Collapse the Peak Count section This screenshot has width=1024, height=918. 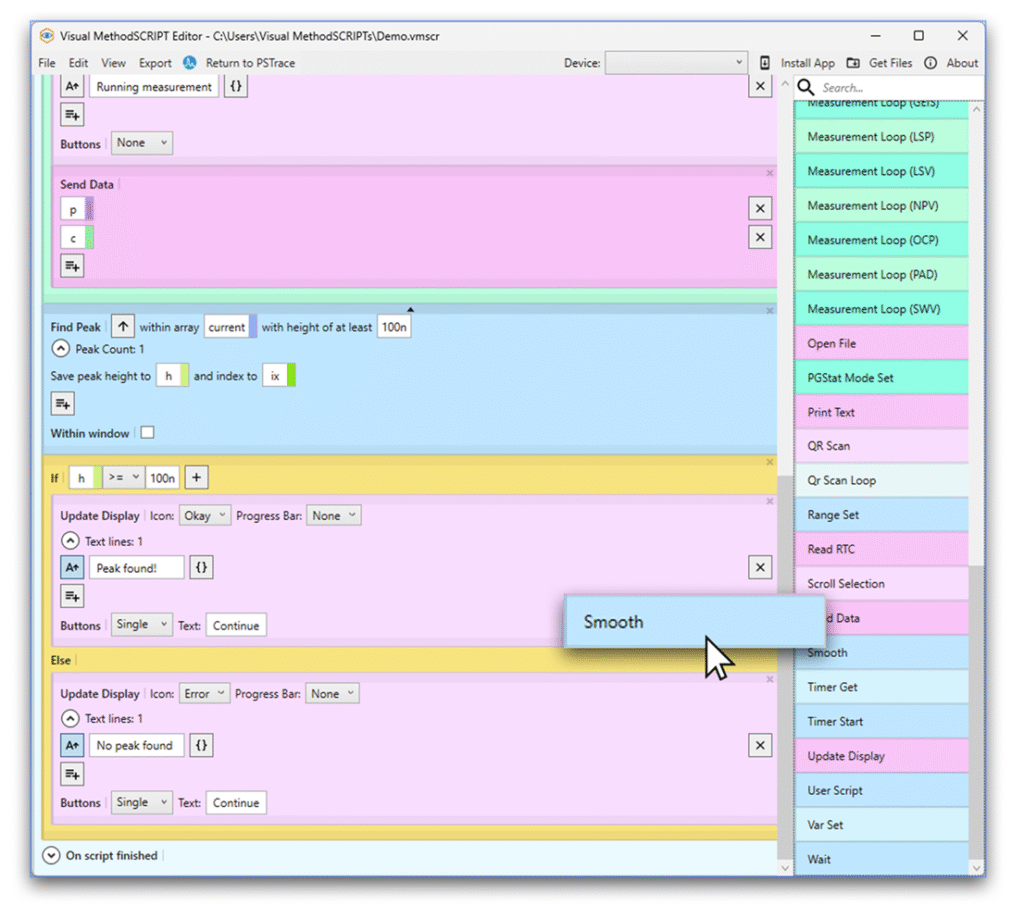(x=61, y=350)
